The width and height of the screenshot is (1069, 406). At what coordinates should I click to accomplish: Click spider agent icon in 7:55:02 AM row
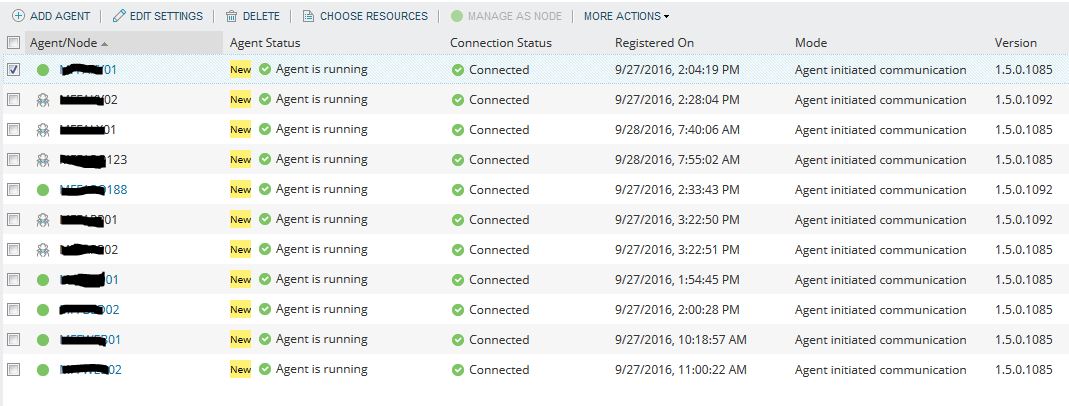coord(43,159)
